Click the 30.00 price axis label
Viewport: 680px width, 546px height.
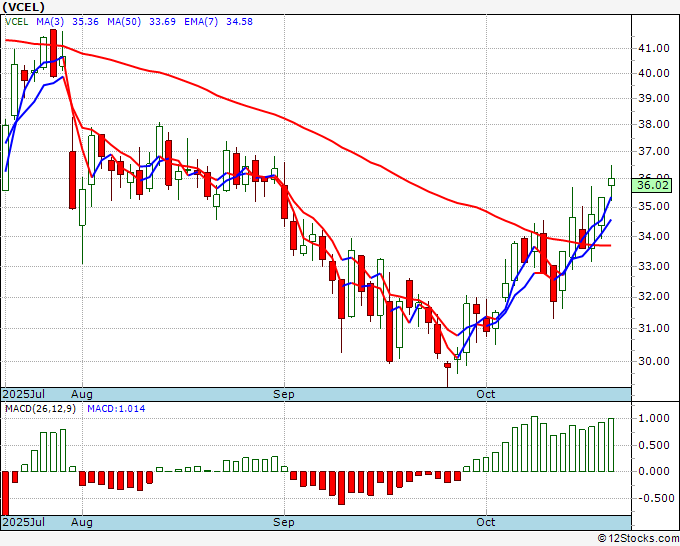[654, 361]
